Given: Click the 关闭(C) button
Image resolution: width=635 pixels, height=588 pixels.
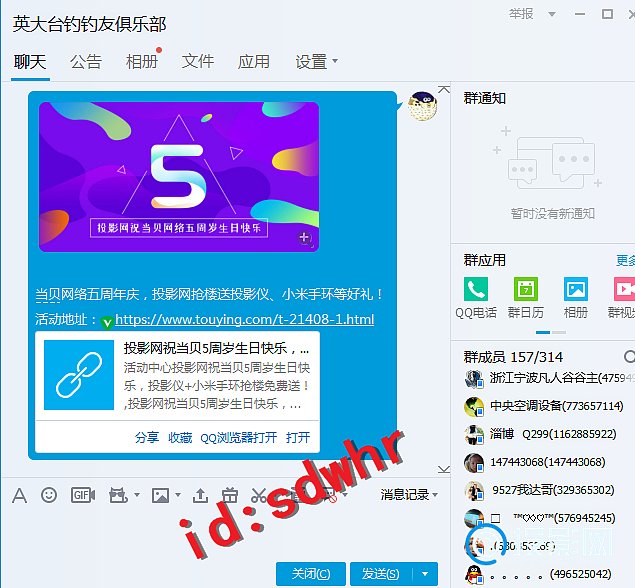Looking at the screenshot, I should coord(311,573).
